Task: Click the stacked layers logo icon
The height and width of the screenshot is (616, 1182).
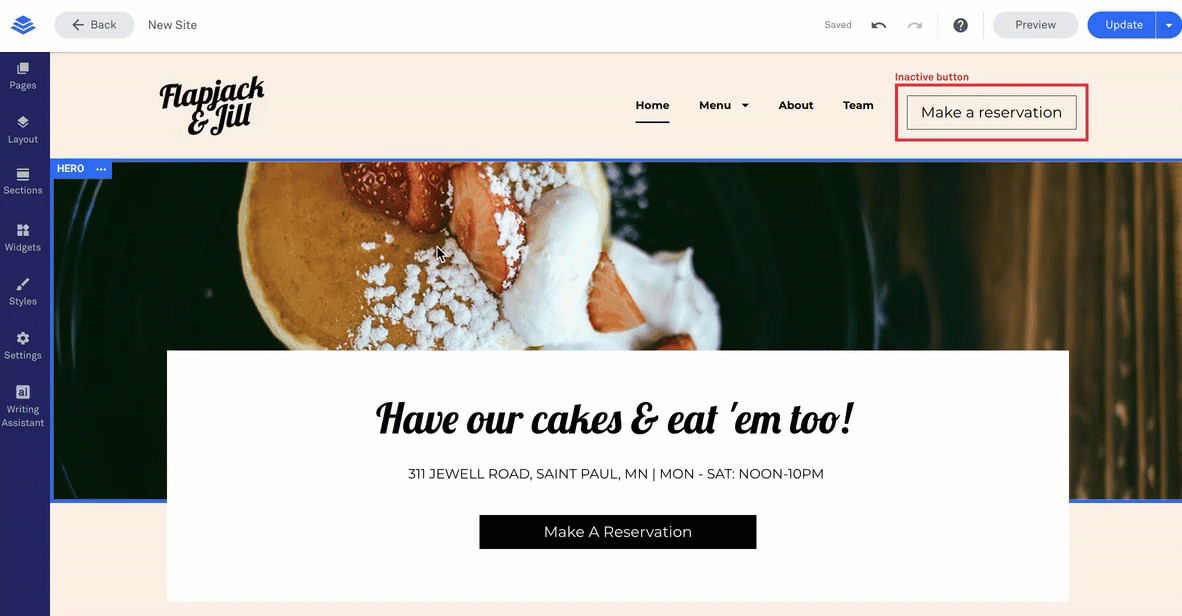Action: click(23, 25)
